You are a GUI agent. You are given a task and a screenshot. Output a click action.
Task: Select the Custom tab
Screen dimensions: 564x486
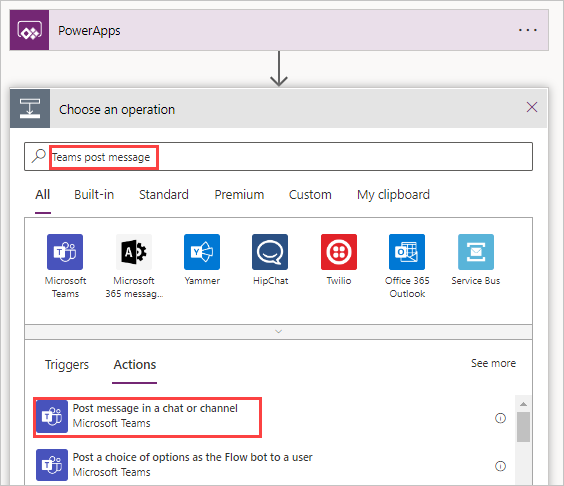tap(310, 195)
